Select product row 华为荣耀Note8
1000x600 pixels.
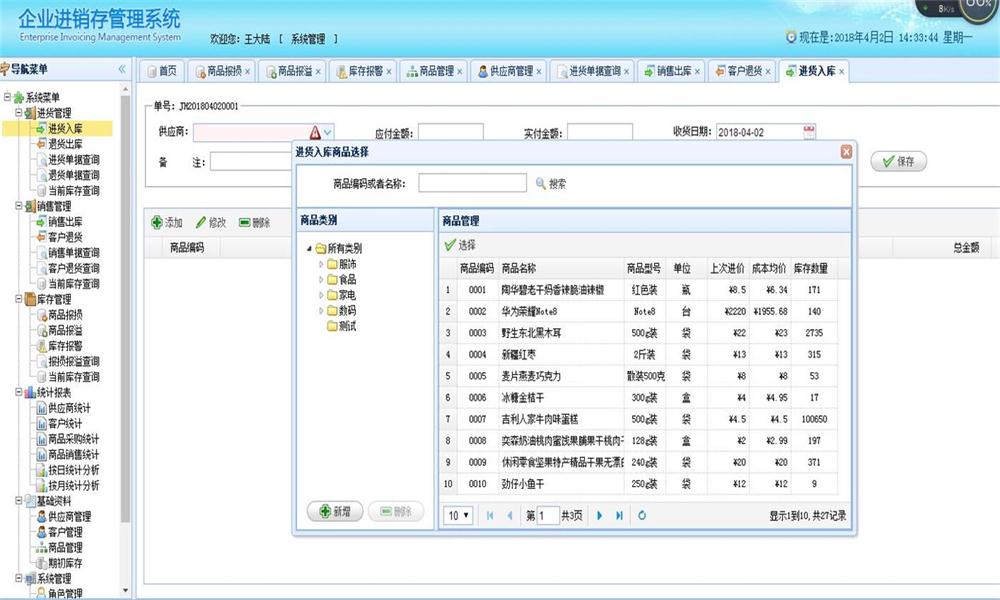click(x=638, y=311)
